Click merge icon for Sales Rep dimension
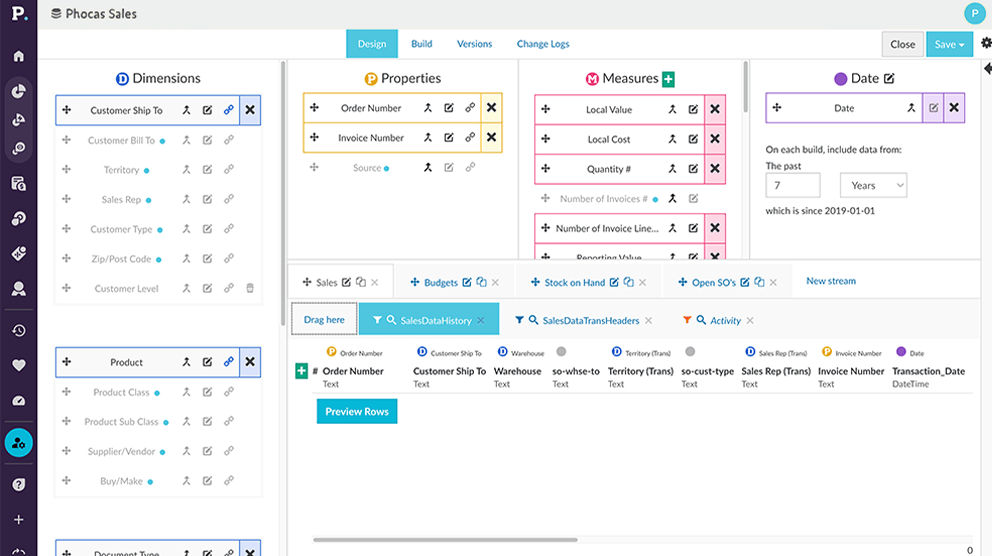 187,199
